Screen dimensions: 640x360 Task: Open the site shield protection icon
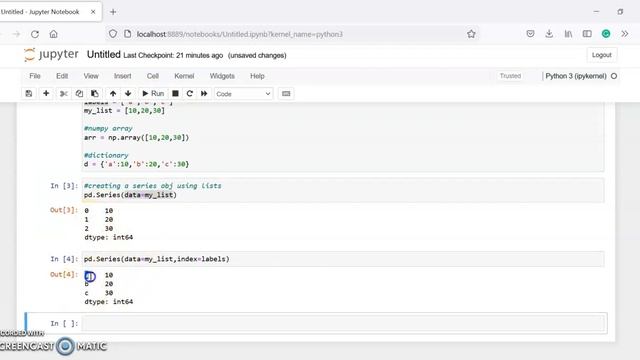[x=113, y=34]
